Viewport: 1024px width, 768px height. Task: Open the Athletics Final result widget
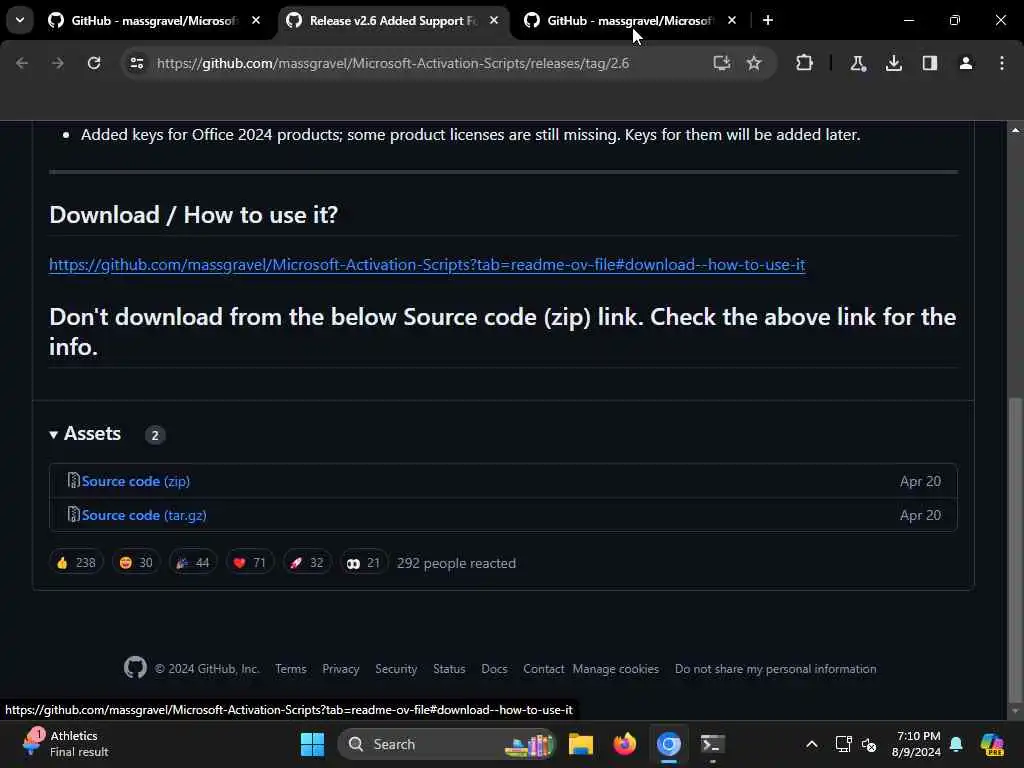click(65, 744)
